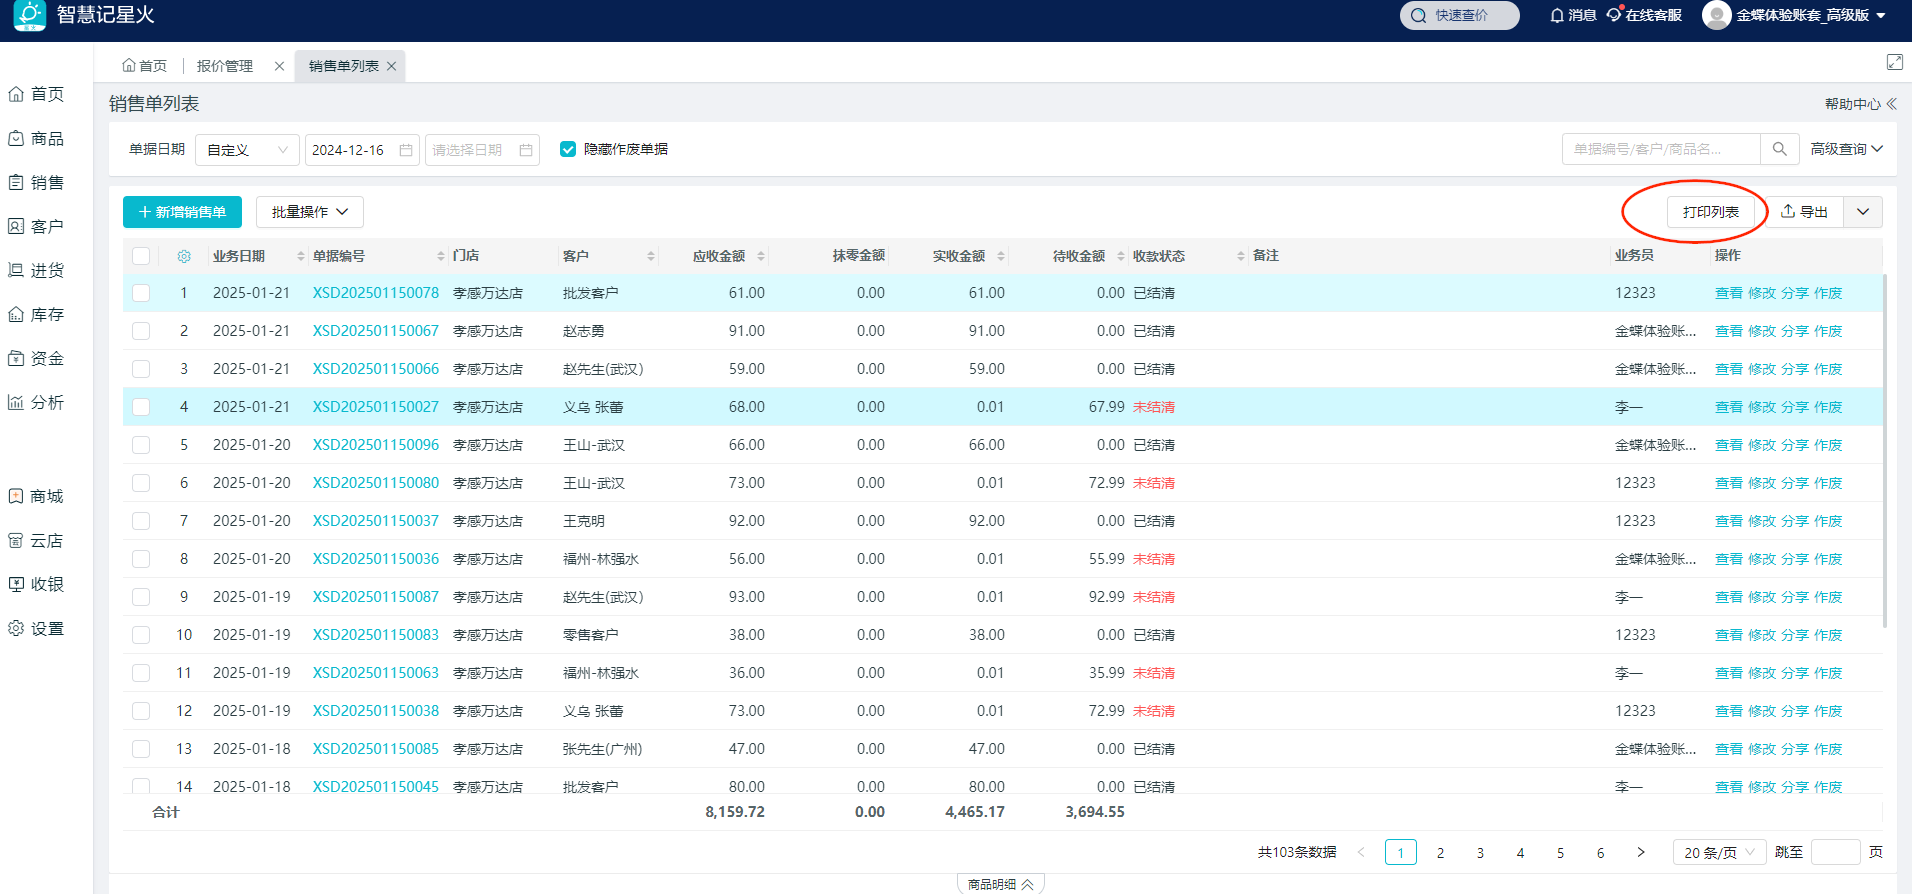Go to page 6
Image resolution: width=1912 pixels, height=894 pixels.
[1600, 852]
